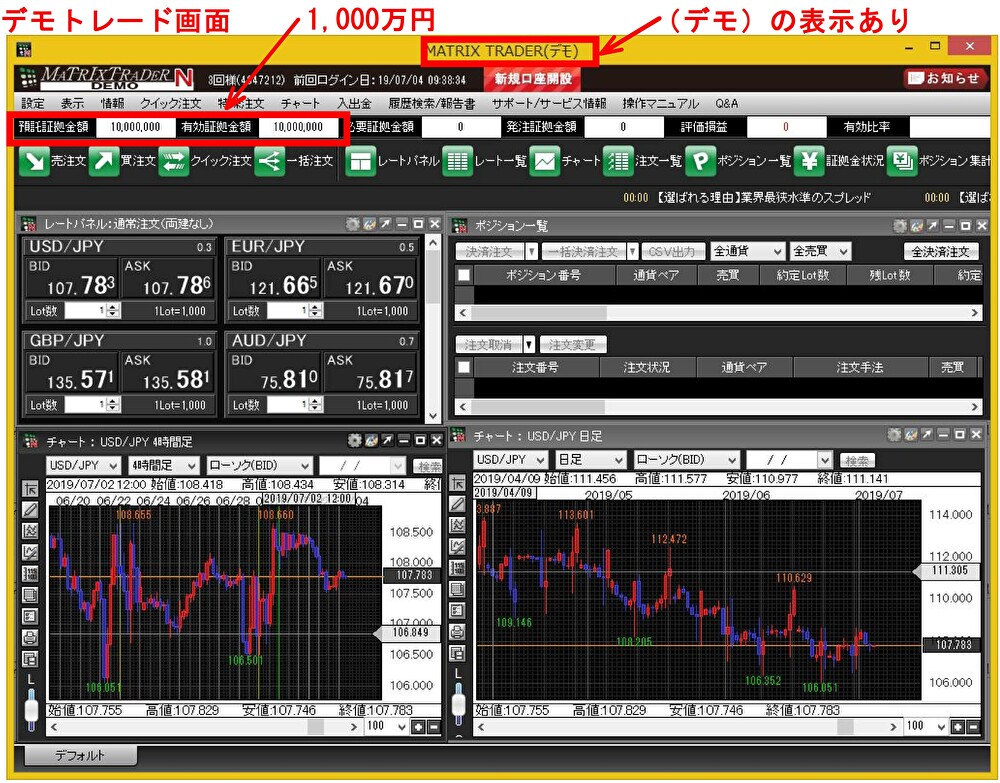Open the Rate list (レート一覧) toolbar icon
Screen dimensions: 1000x783
click(x=457, y=161)
